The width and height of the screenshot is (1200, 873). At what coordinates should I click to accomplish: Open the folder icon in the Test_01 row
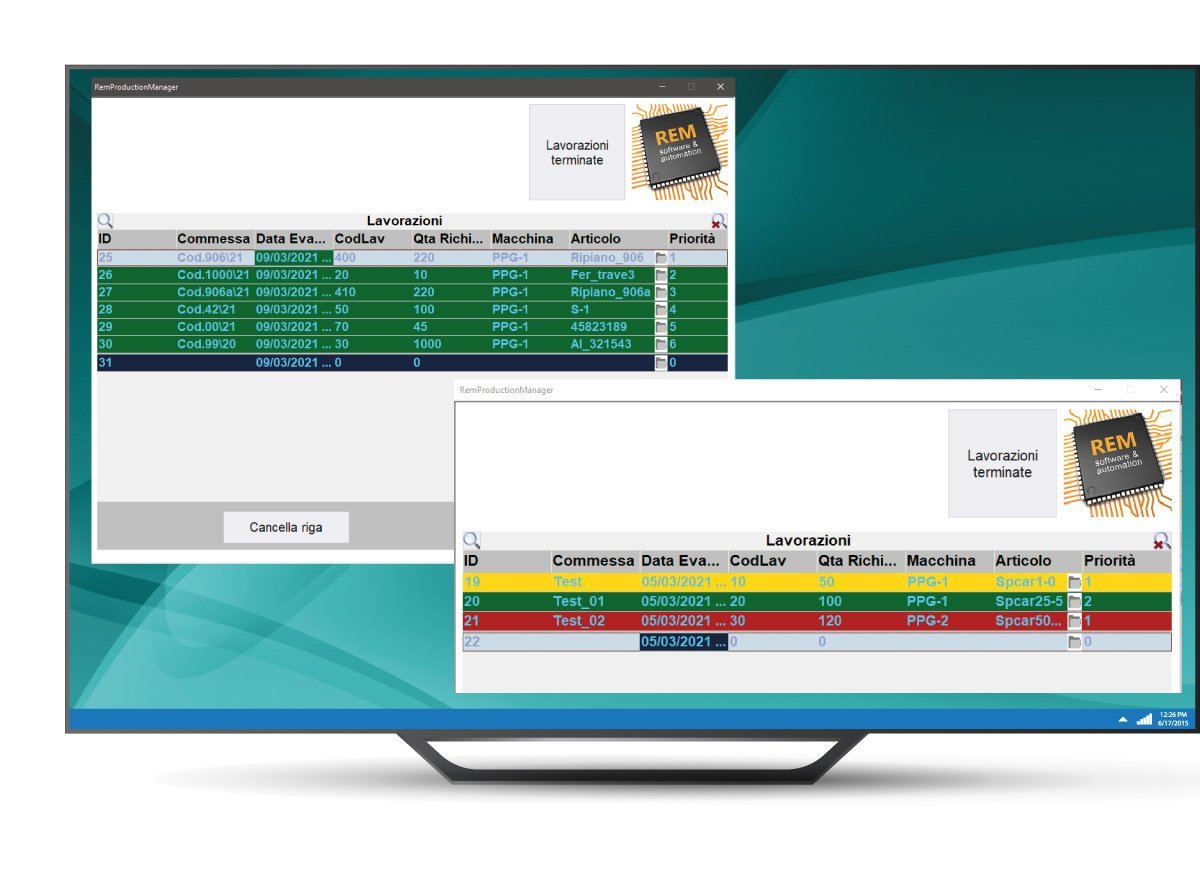1075,602
